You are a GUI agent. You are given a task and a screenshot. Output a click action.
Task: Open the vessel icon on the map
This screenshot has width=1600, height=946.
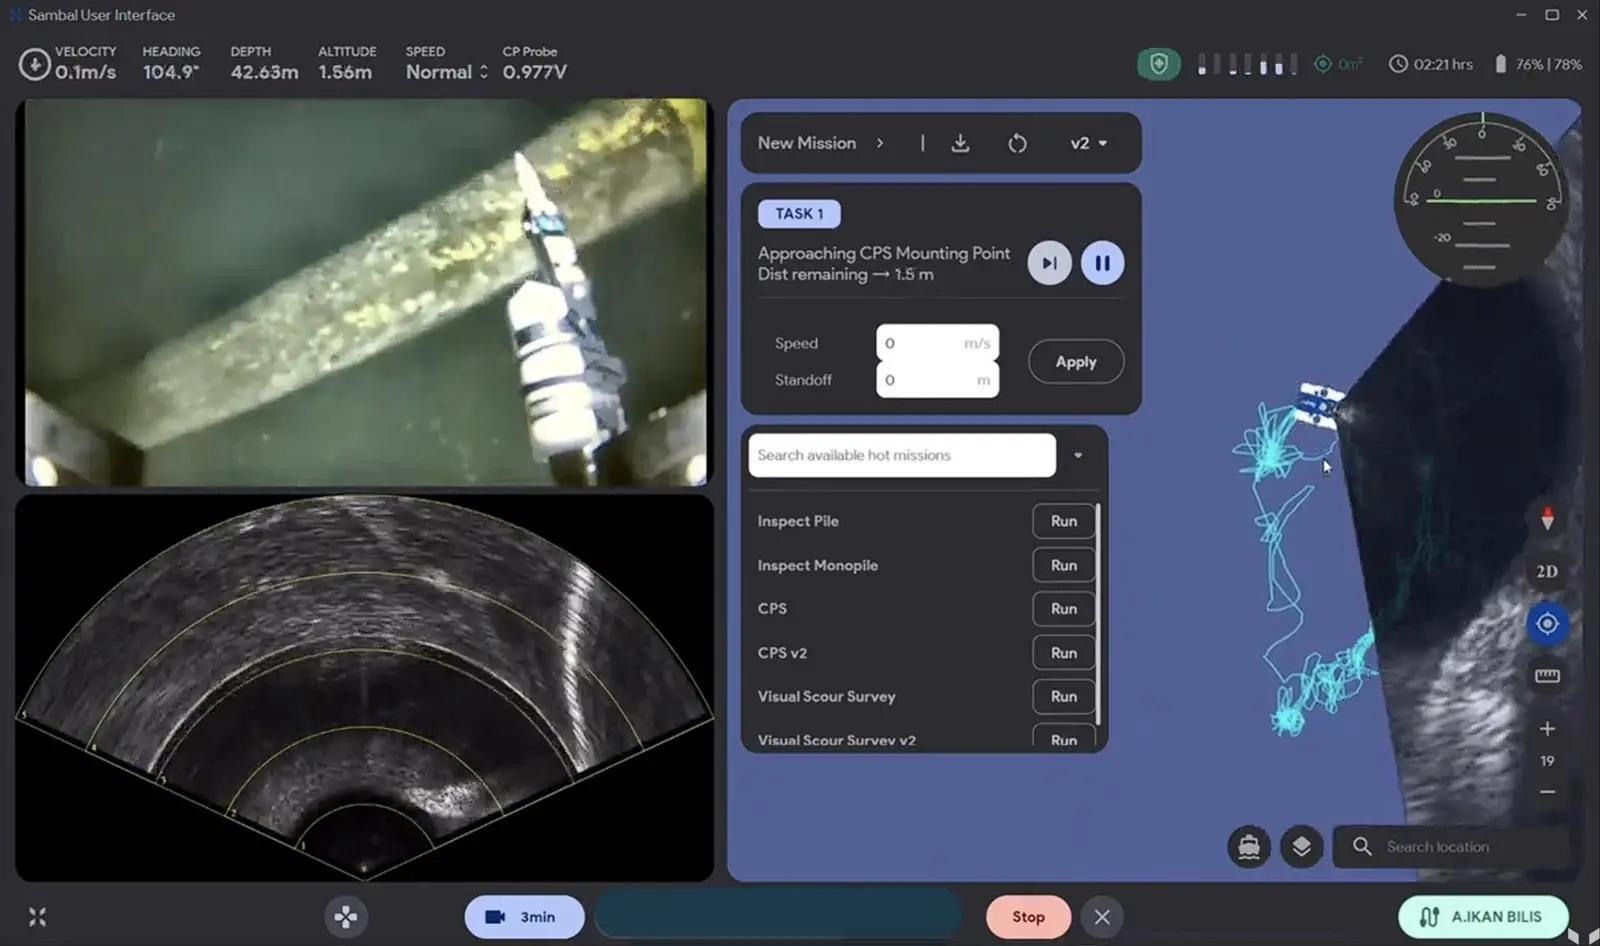1249,847
